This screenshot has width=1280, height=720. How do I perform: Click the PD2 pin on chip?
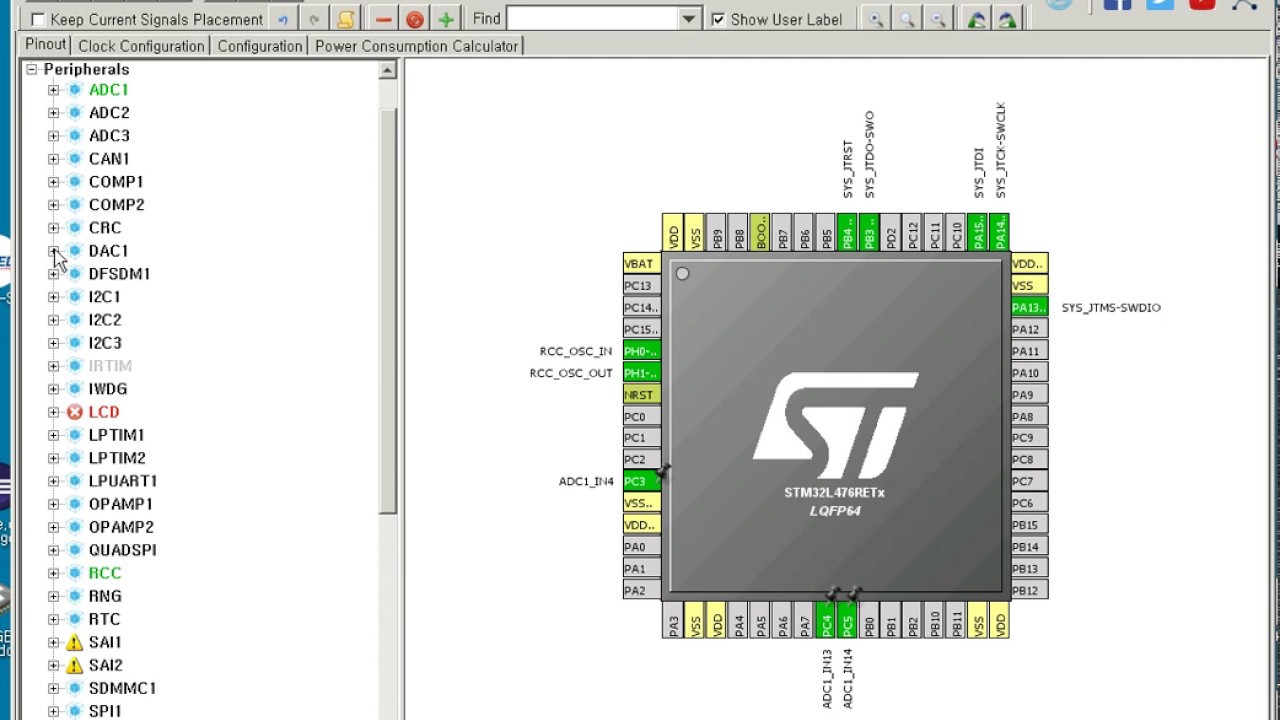(891, 232)
